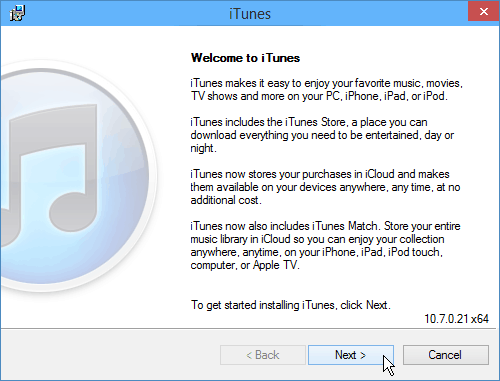Click paragraph about the iTunes Store
Viewport: 500px width, 381px height.
[x=322, y=135]
